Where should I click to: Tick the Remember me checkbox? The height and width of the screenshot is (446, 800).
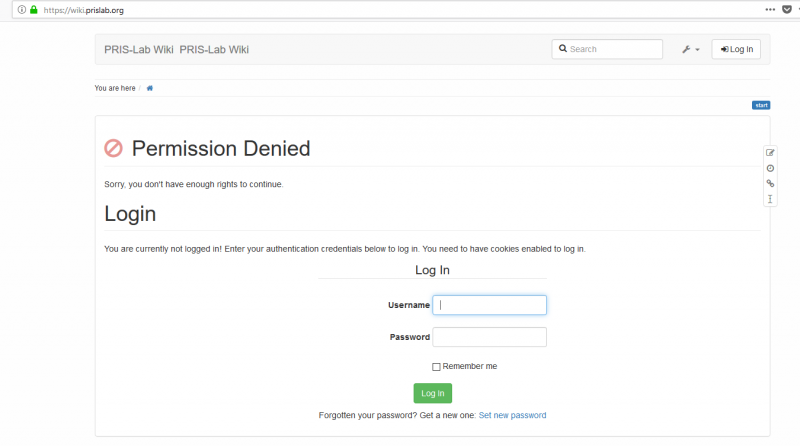[436, 367]
